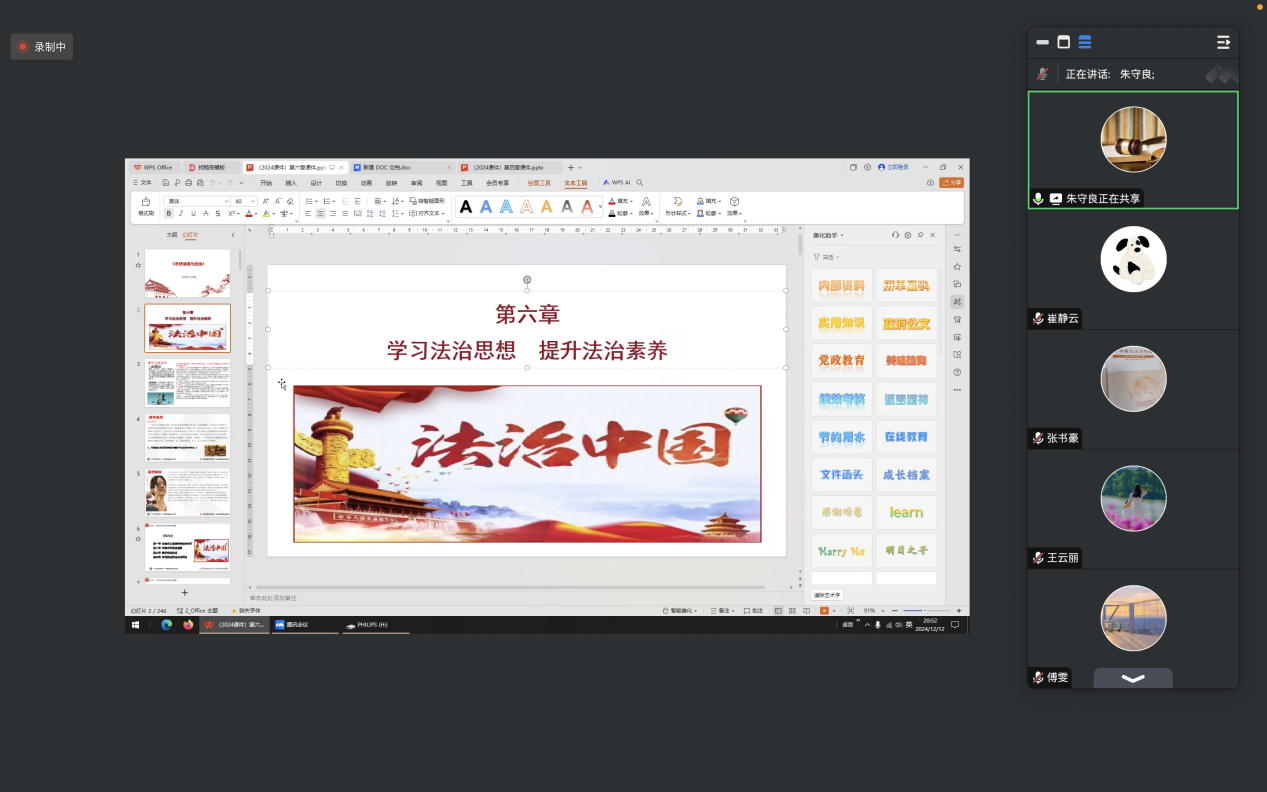Screen dimensions: 1267x792
Task: Pin the beautify assistant panel
Action: coord(920,235)
